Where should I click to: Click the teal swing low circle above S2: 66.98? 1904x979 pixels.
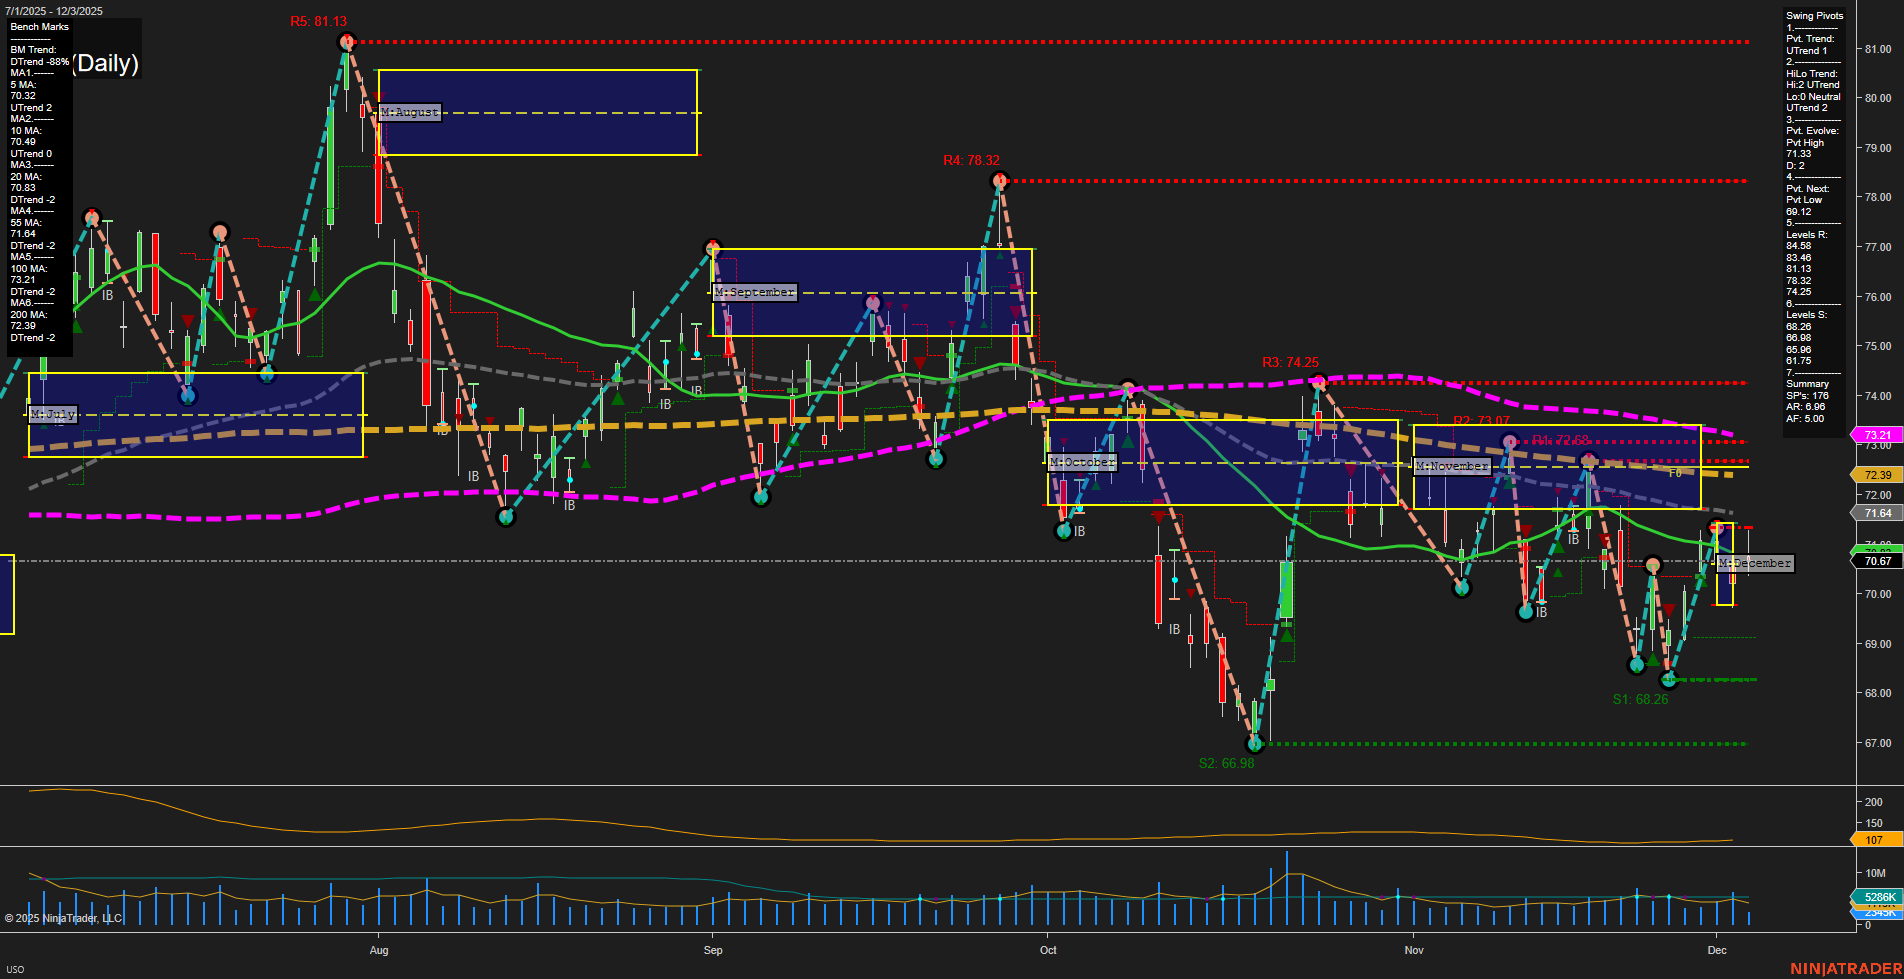[x=1256, y=744]
